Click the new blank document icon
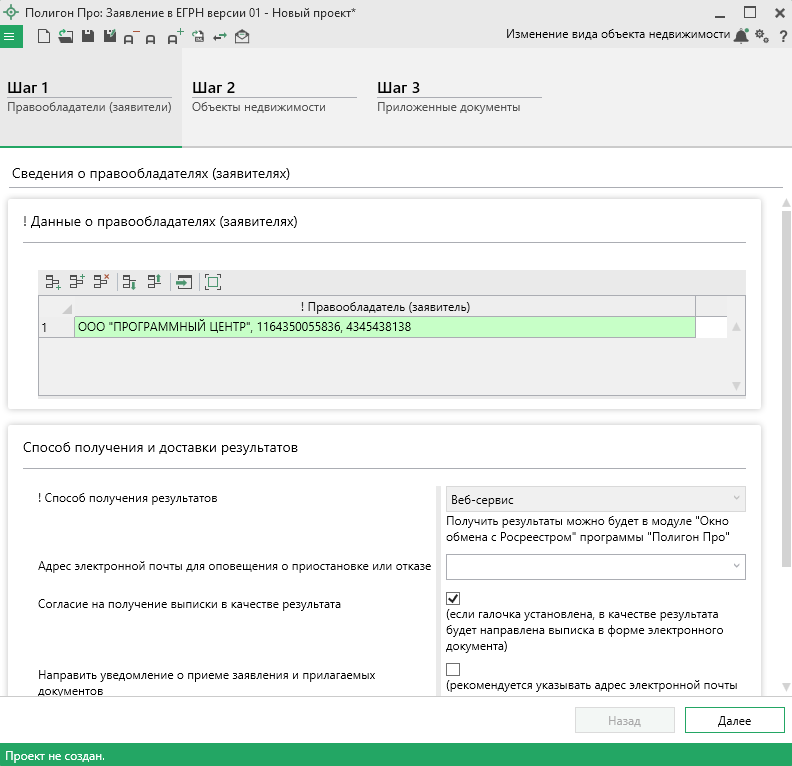The image size is (792, 766). 43,37
